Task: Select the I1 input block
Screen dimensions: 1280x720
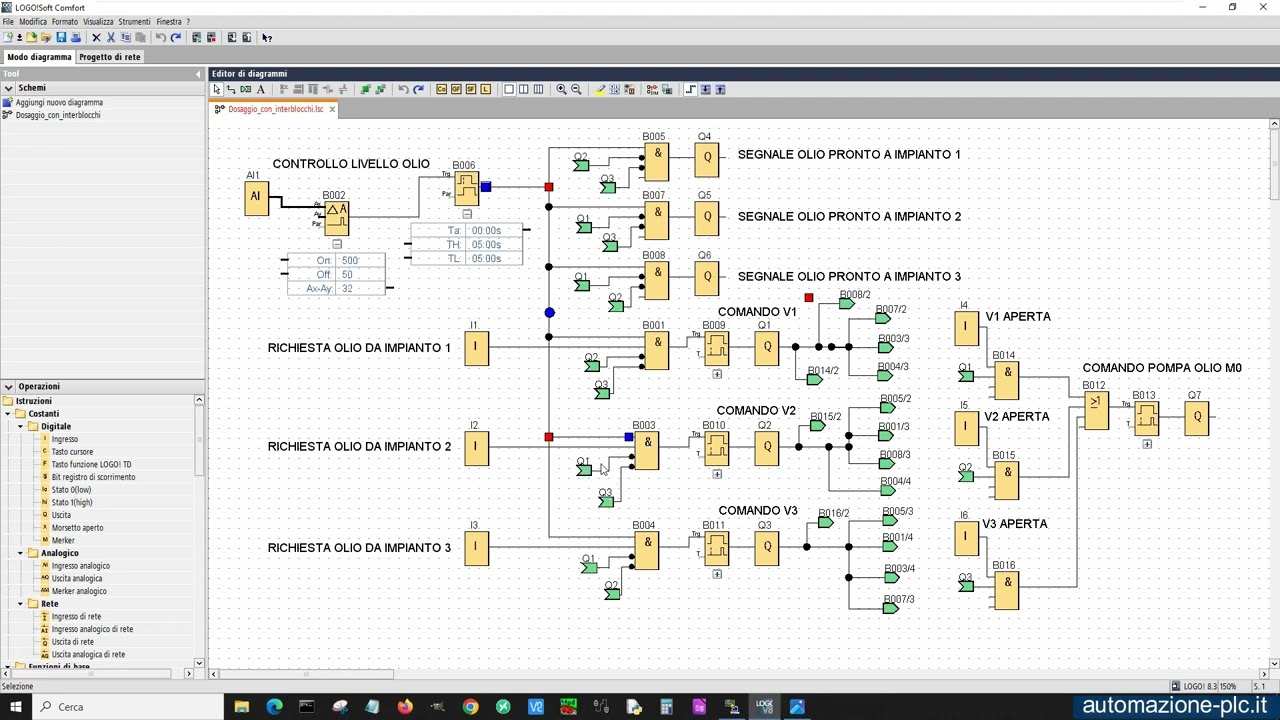Action: pos(476,348)
